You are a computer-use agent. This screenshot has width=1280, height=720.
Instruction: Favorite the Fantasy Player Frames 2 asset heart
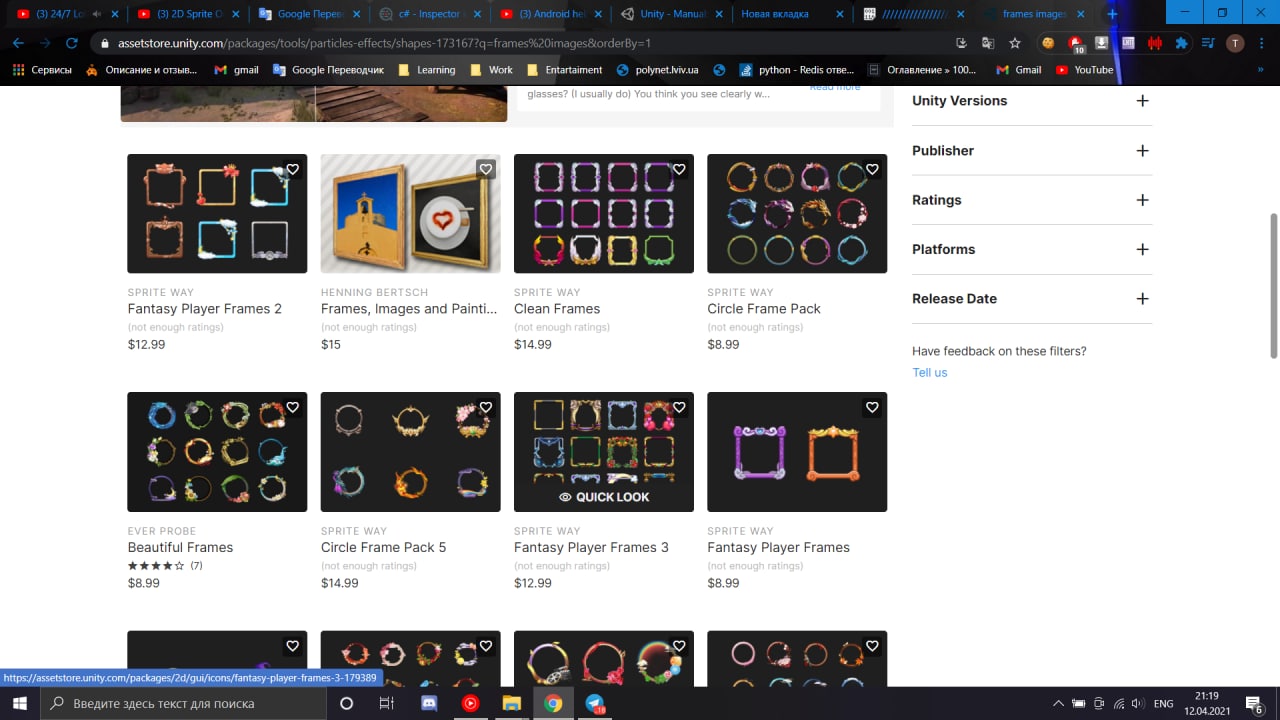293,169
